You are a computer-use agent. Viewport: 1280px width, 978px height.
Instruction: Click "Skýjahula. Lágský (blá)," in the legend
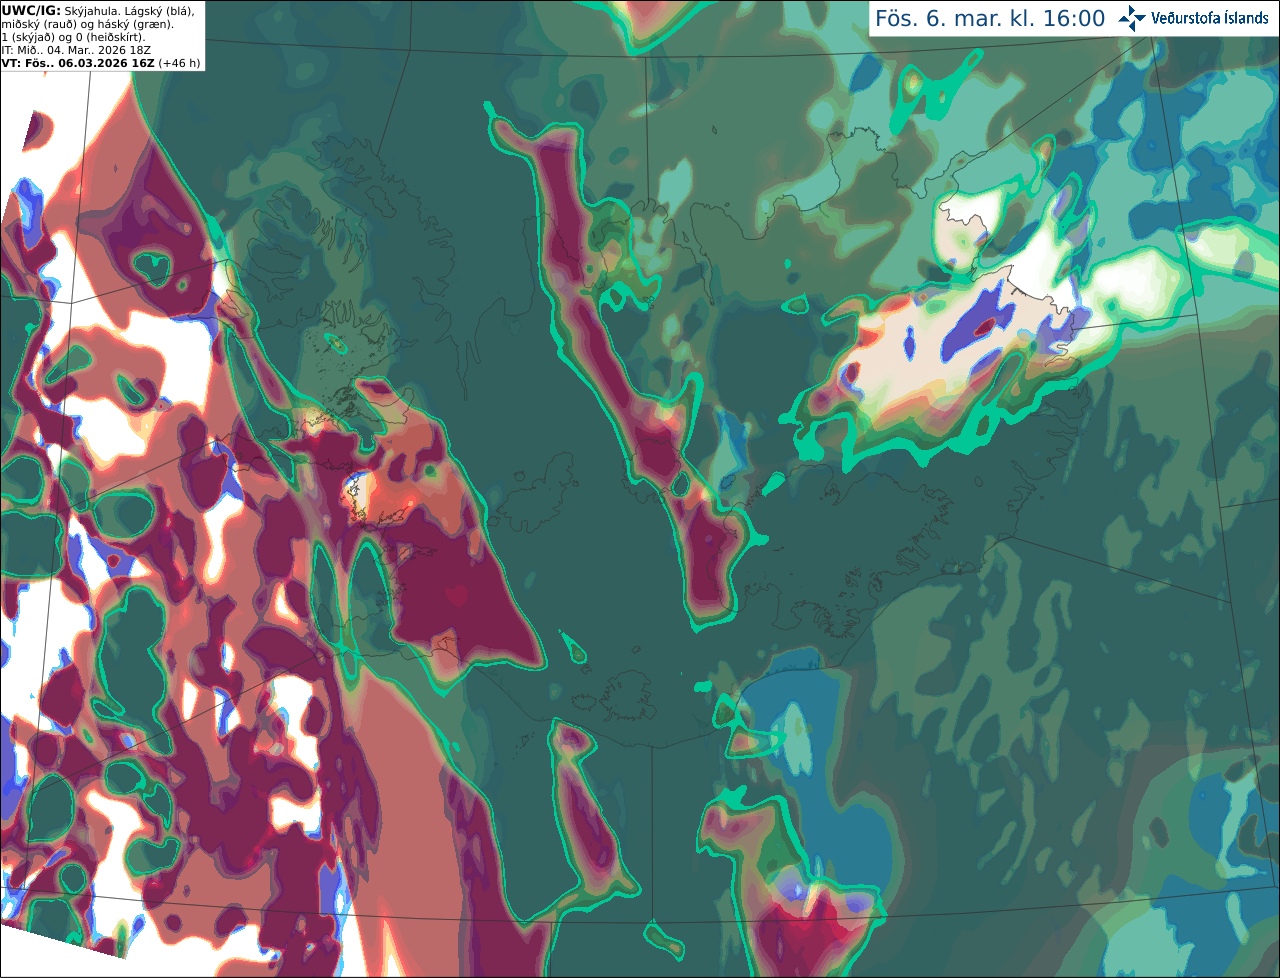129,11
